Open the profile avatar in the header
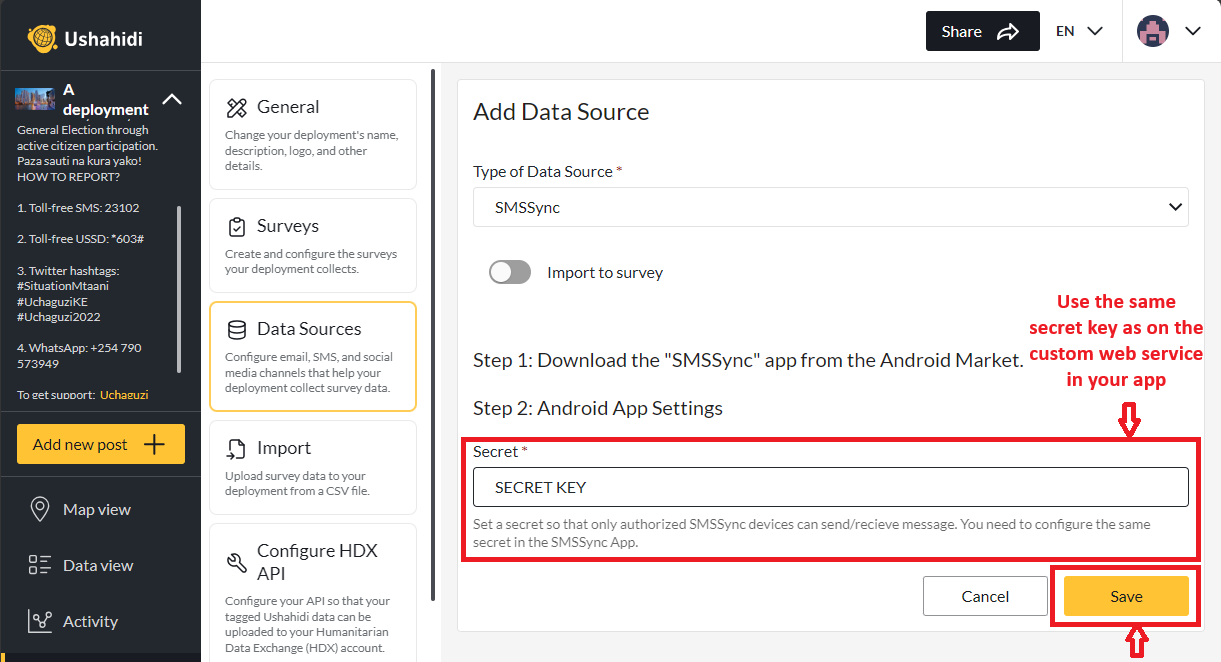The width and height of the screenshot is (1221, 662). point(1153,31)
